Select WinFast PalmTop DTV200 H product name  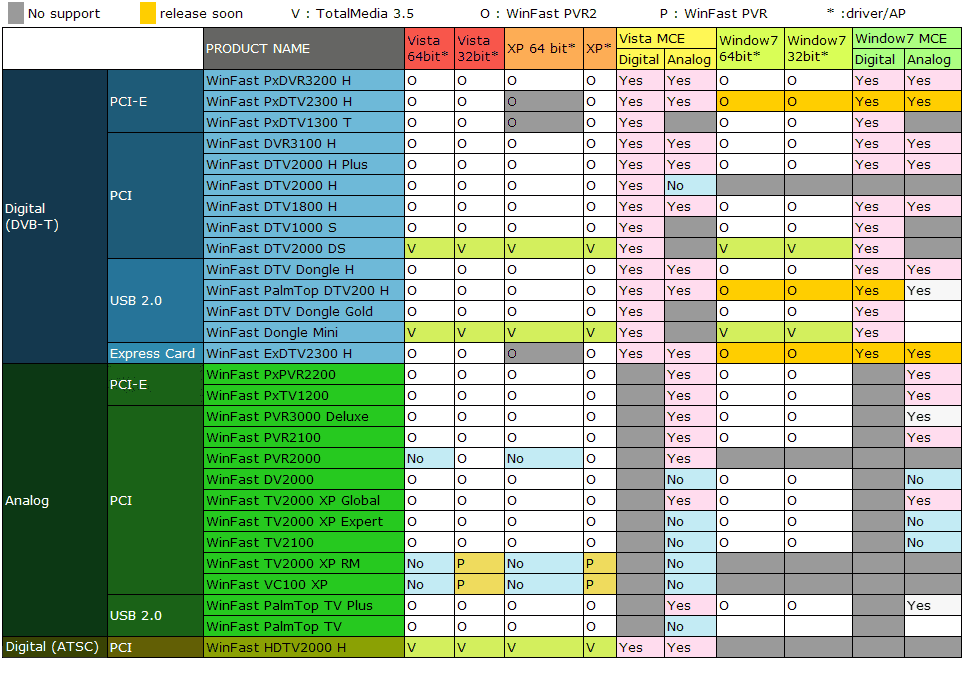pos(304,290)
